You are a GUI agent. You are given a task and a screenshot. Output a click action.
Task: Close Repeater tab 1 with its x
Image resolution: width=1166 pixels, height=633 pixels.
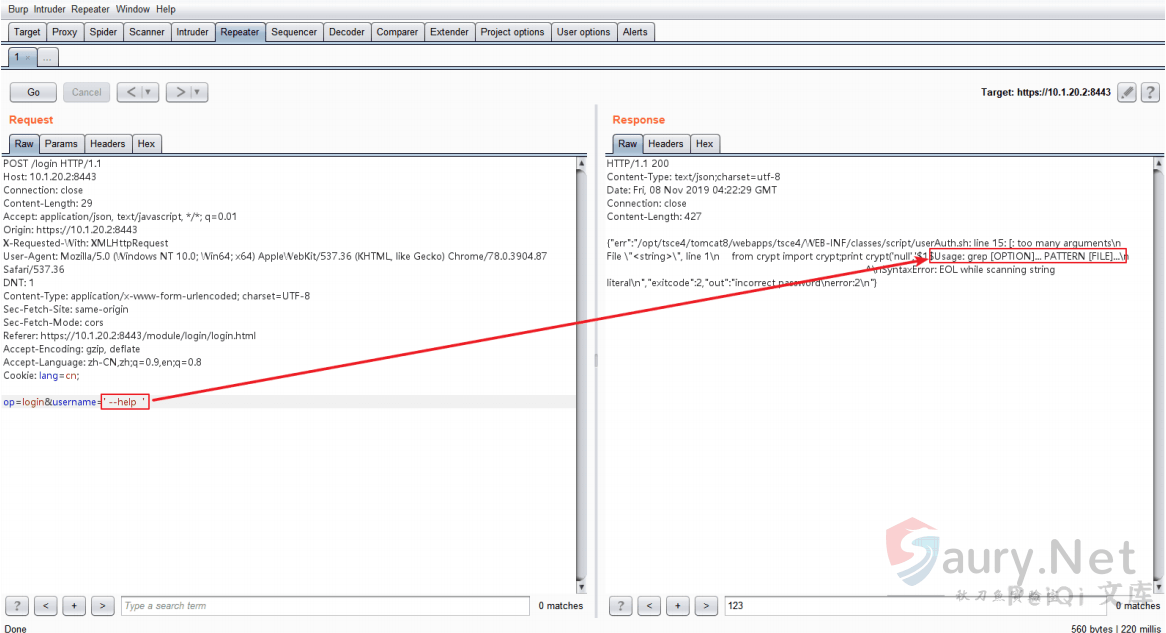click(28, 57)
